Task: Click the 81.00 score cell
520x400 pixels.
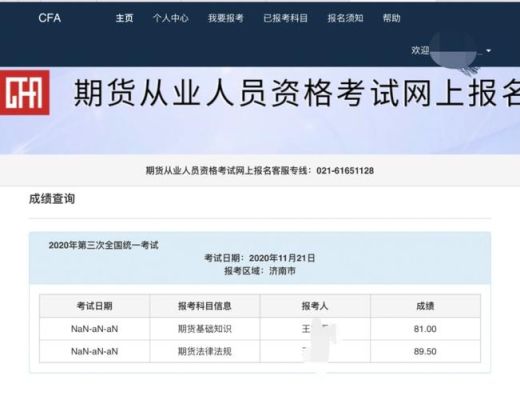Action: (425, 329)
